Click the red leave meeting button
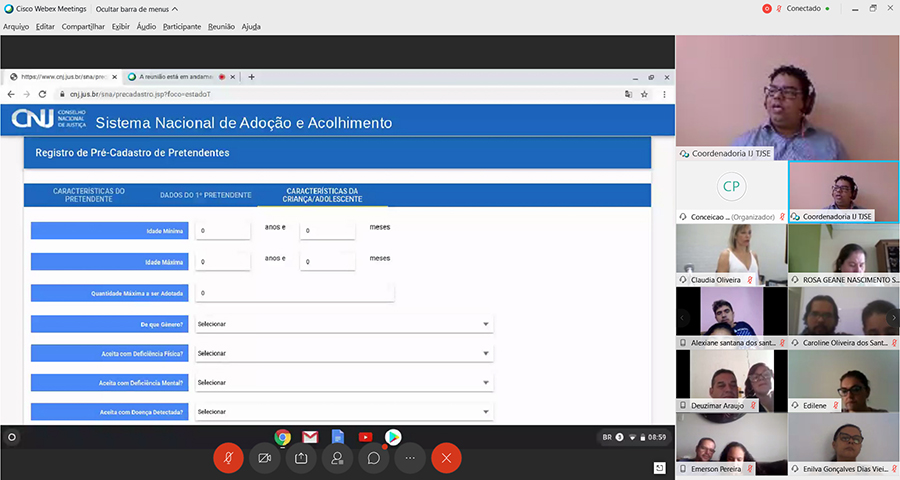Image resolution: width=900 pixels, height=480 pixels. click(x=446, y=457)
